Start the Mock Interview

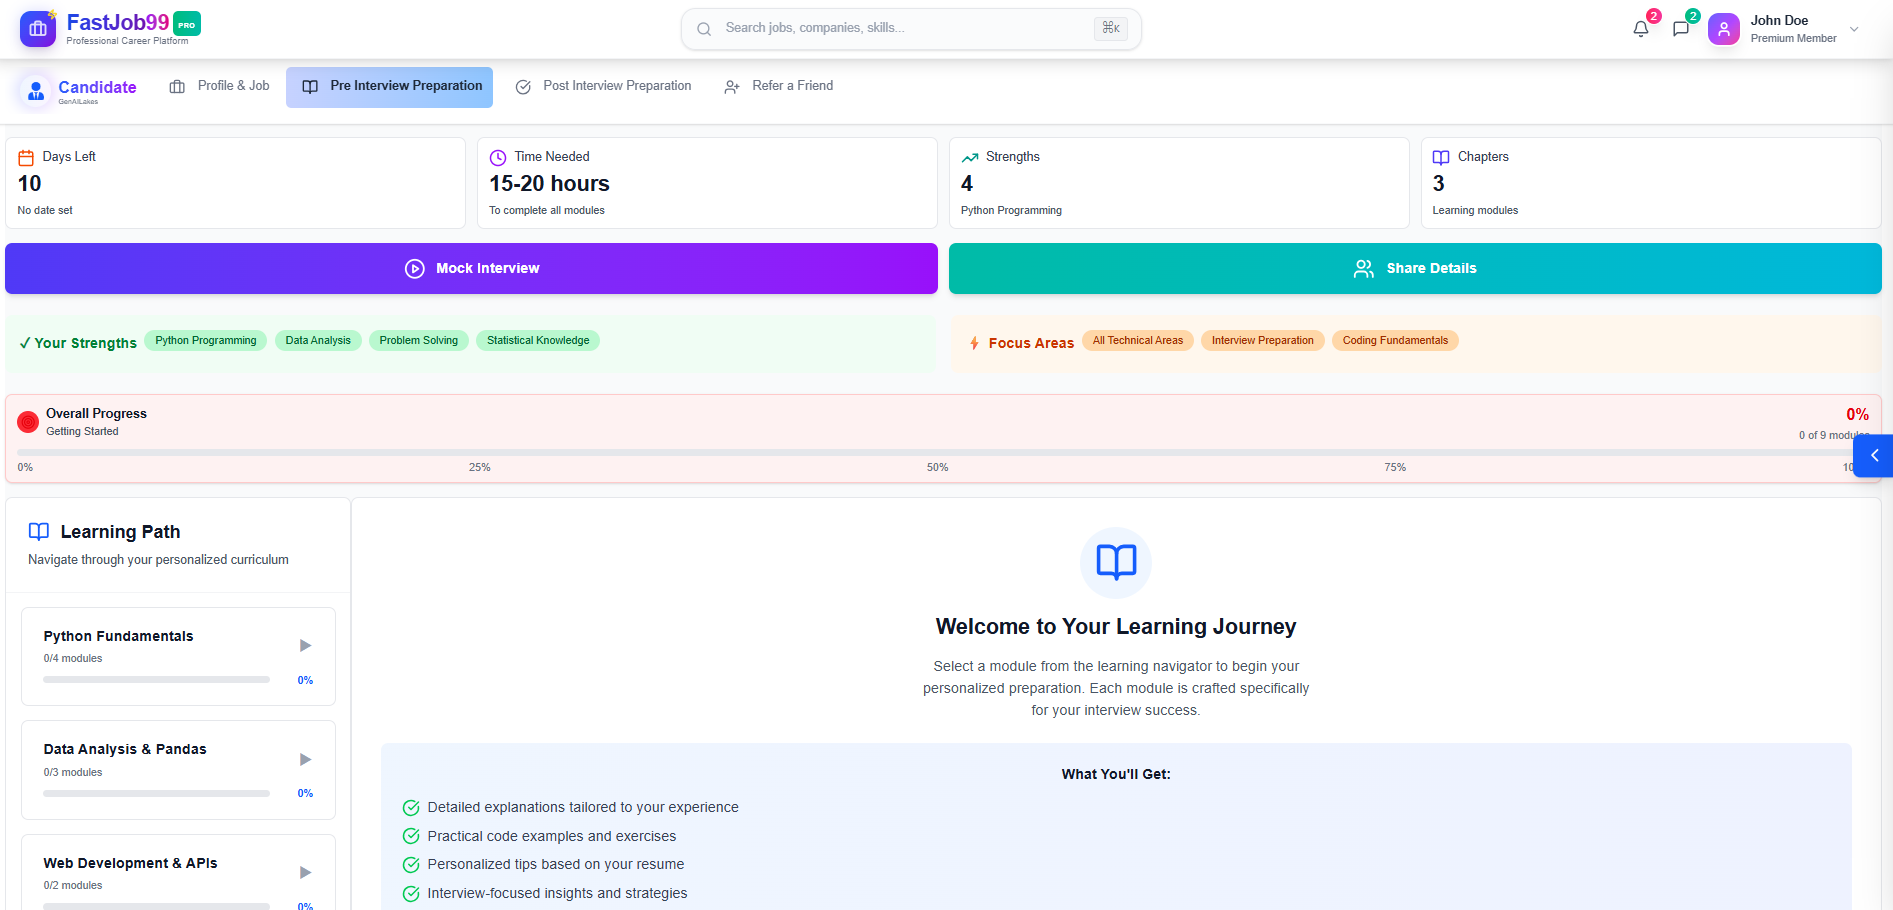coord(471,269)
